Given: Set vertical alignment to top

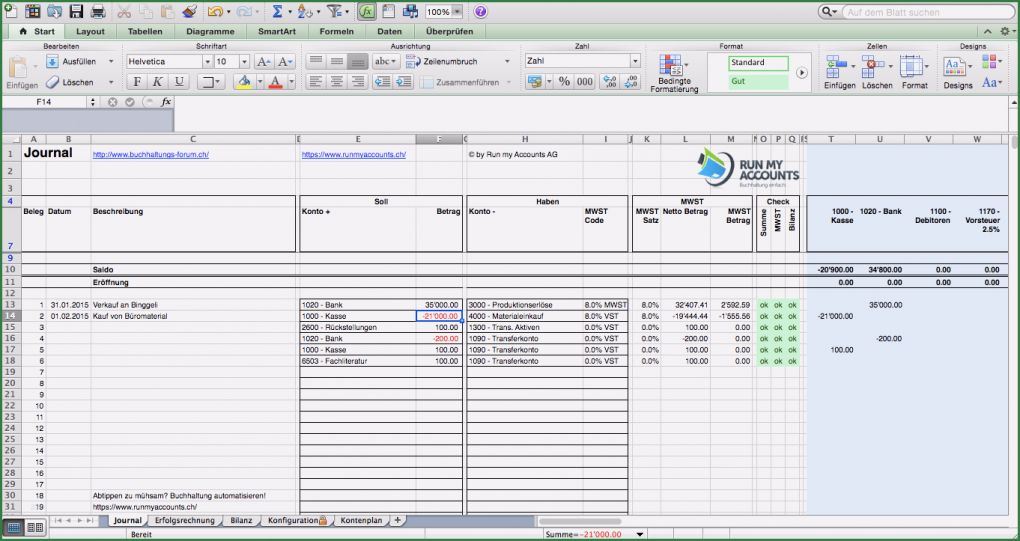Looking at the screenshot, I should 315,61.
